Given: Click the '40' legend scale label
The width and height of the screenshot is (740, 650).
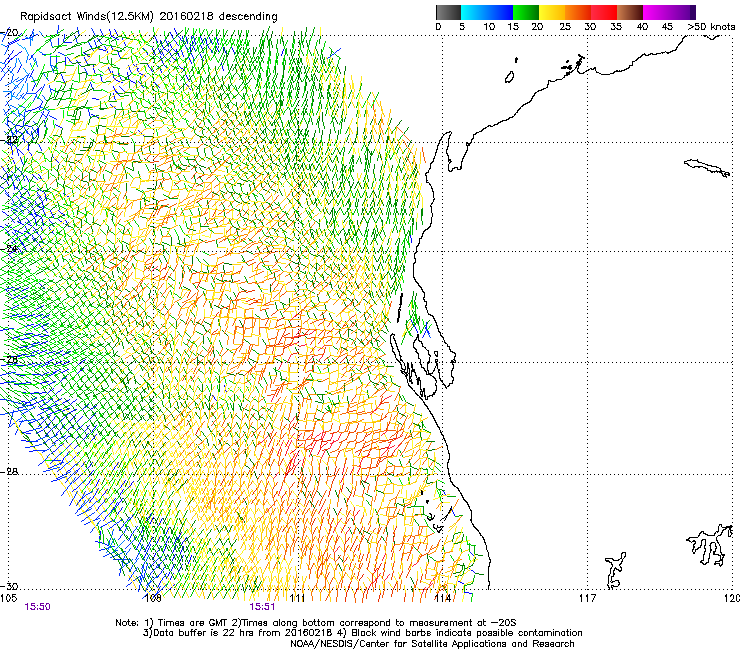Looking at the screenshot, I should click(642, 27).
